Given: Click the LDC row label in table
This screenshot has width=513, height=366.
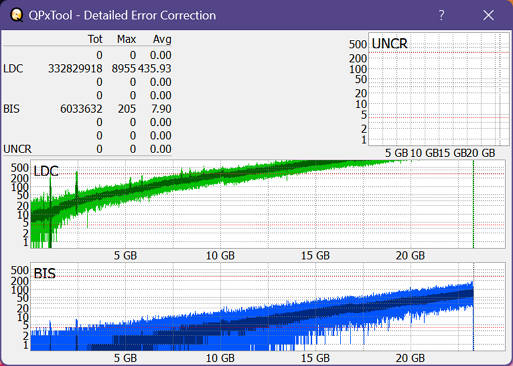Looking at the screenshot, I should tap(13, 69).
